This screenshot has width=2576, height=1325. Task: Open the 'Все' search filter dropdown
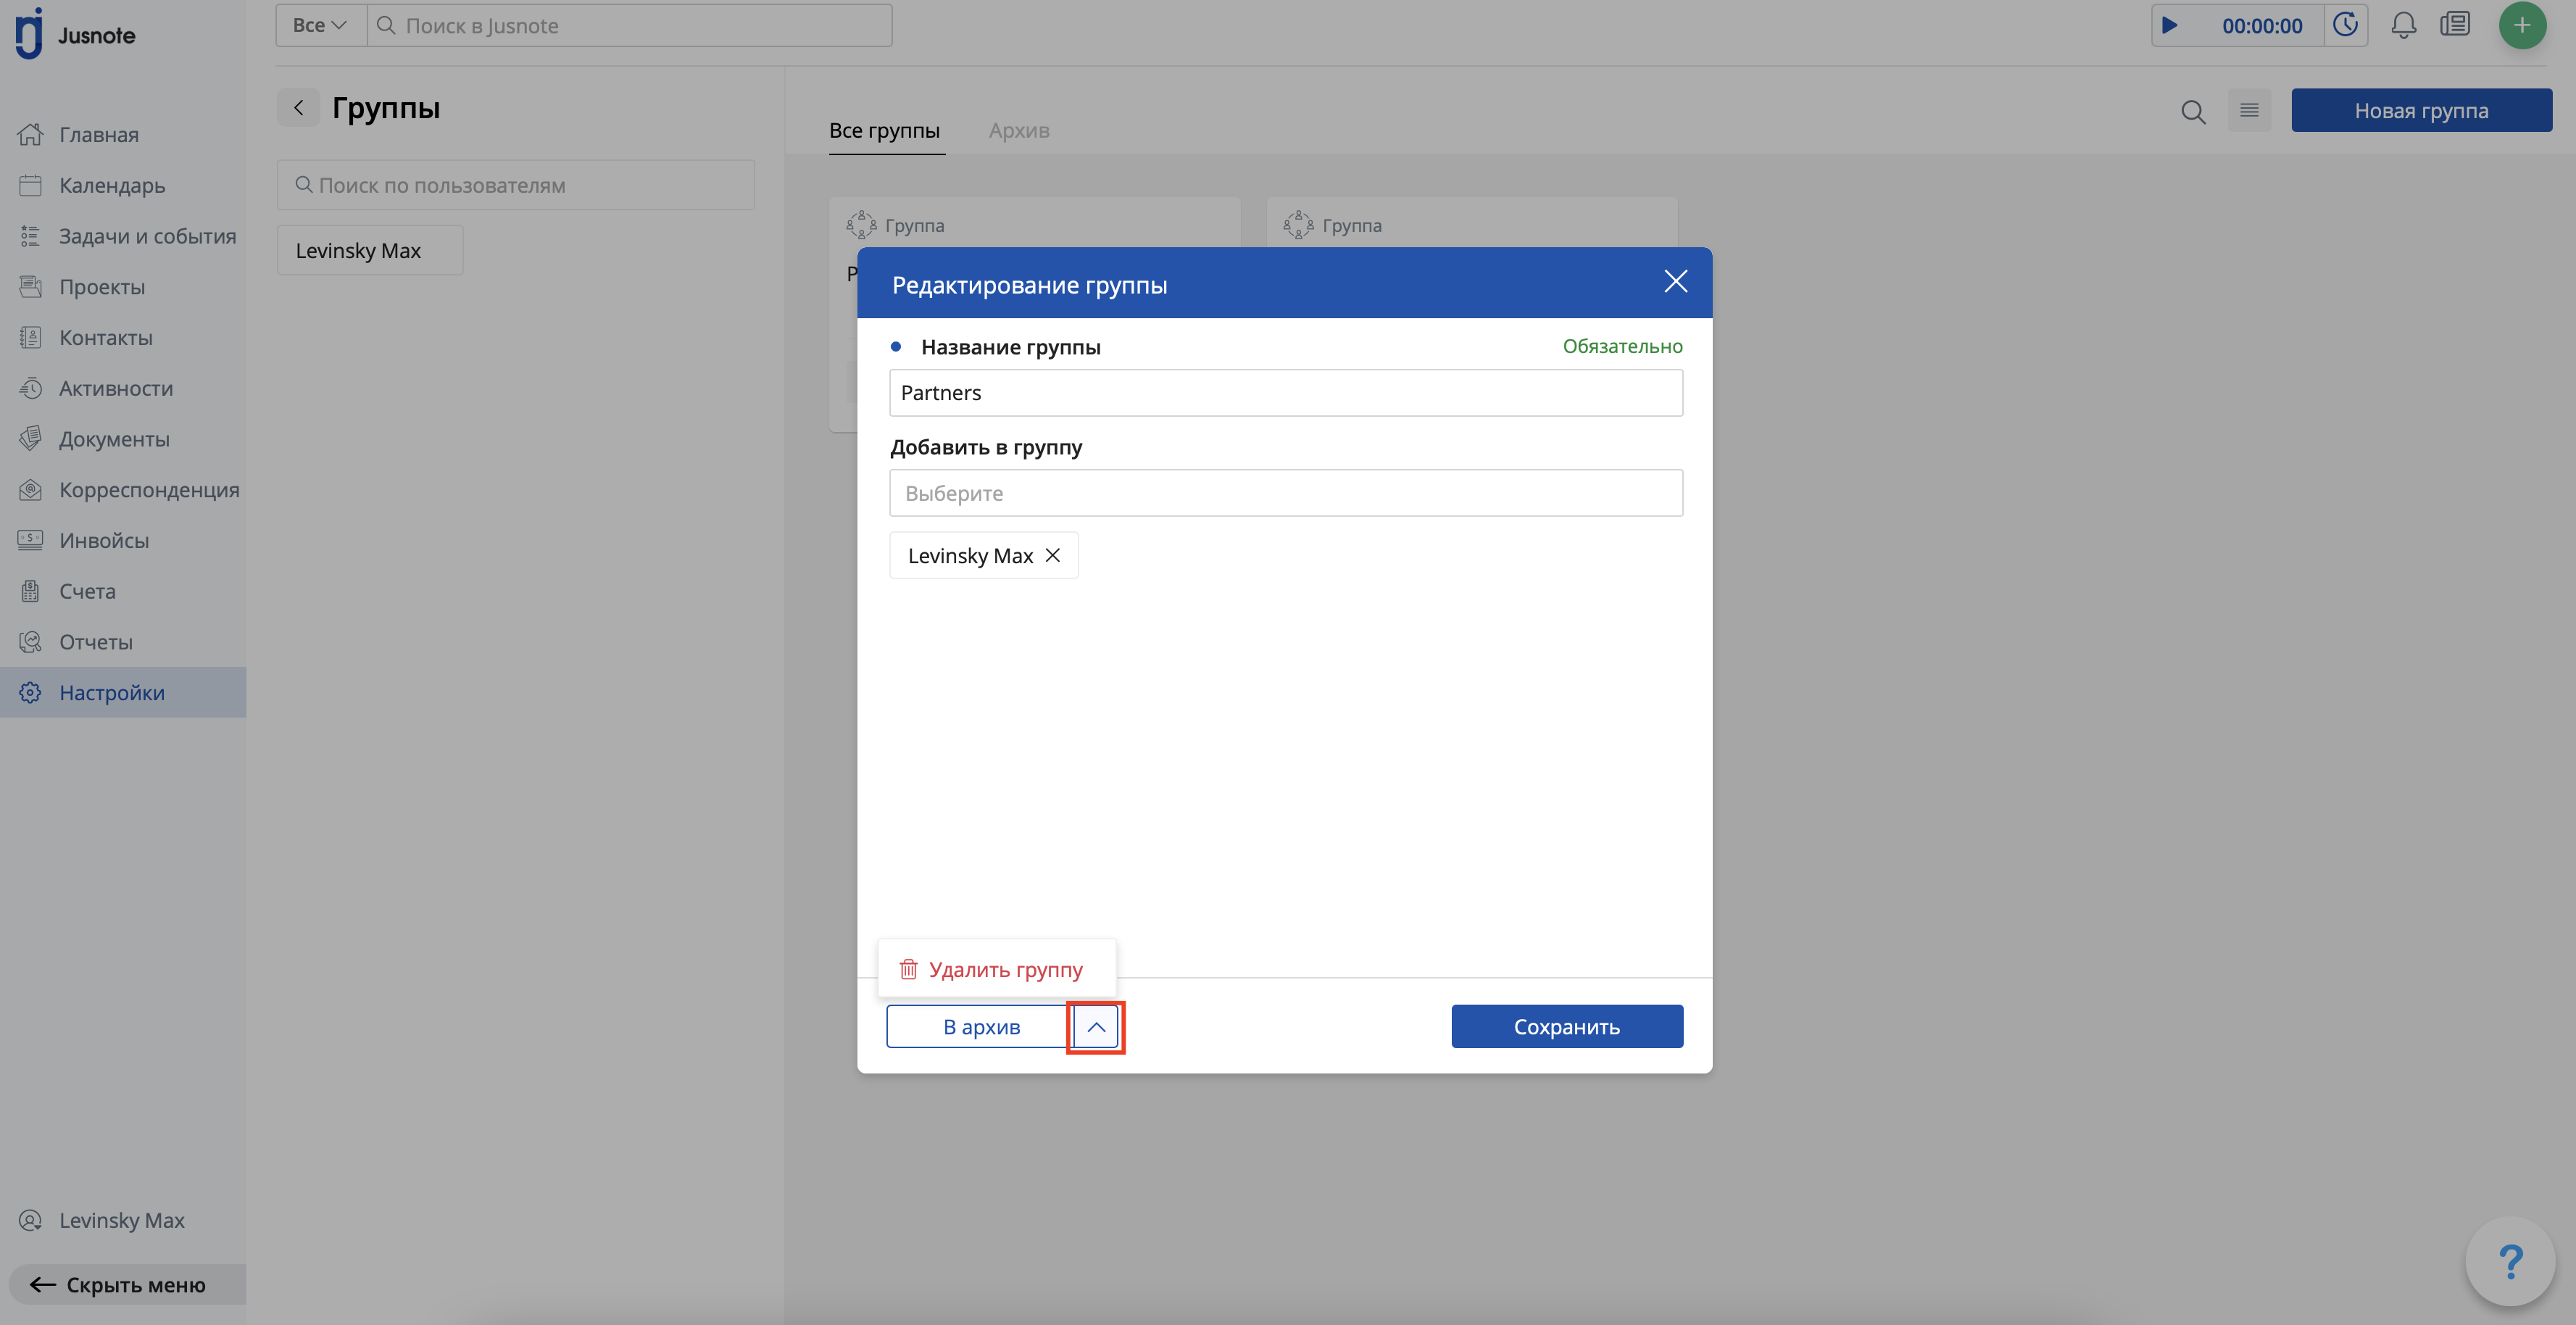pyautogui.click(x=320, y=26)
